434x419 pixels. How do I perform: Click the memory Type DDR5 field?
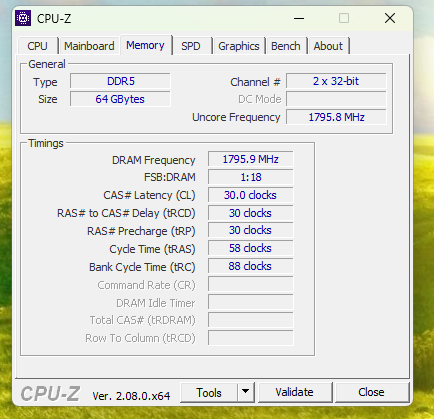point(120,81)
